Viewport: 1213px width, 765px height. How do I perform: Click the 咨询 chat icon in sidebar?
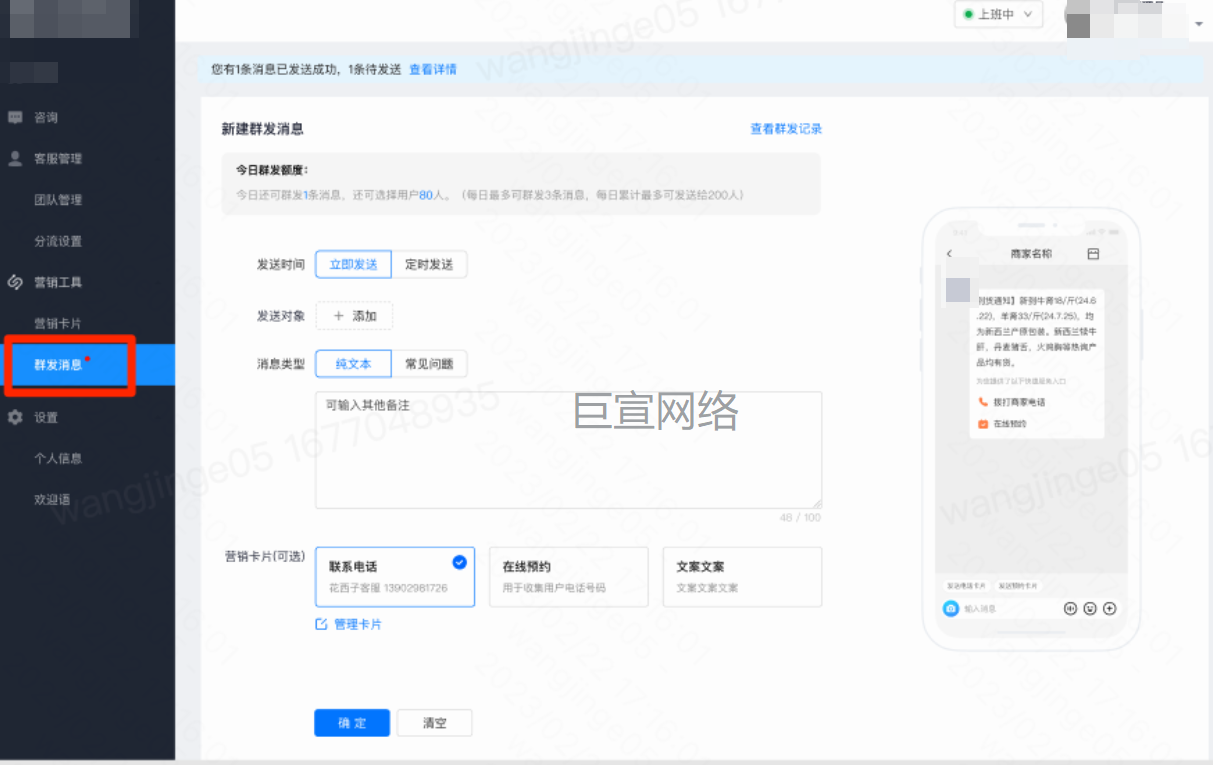pos(15,117)
